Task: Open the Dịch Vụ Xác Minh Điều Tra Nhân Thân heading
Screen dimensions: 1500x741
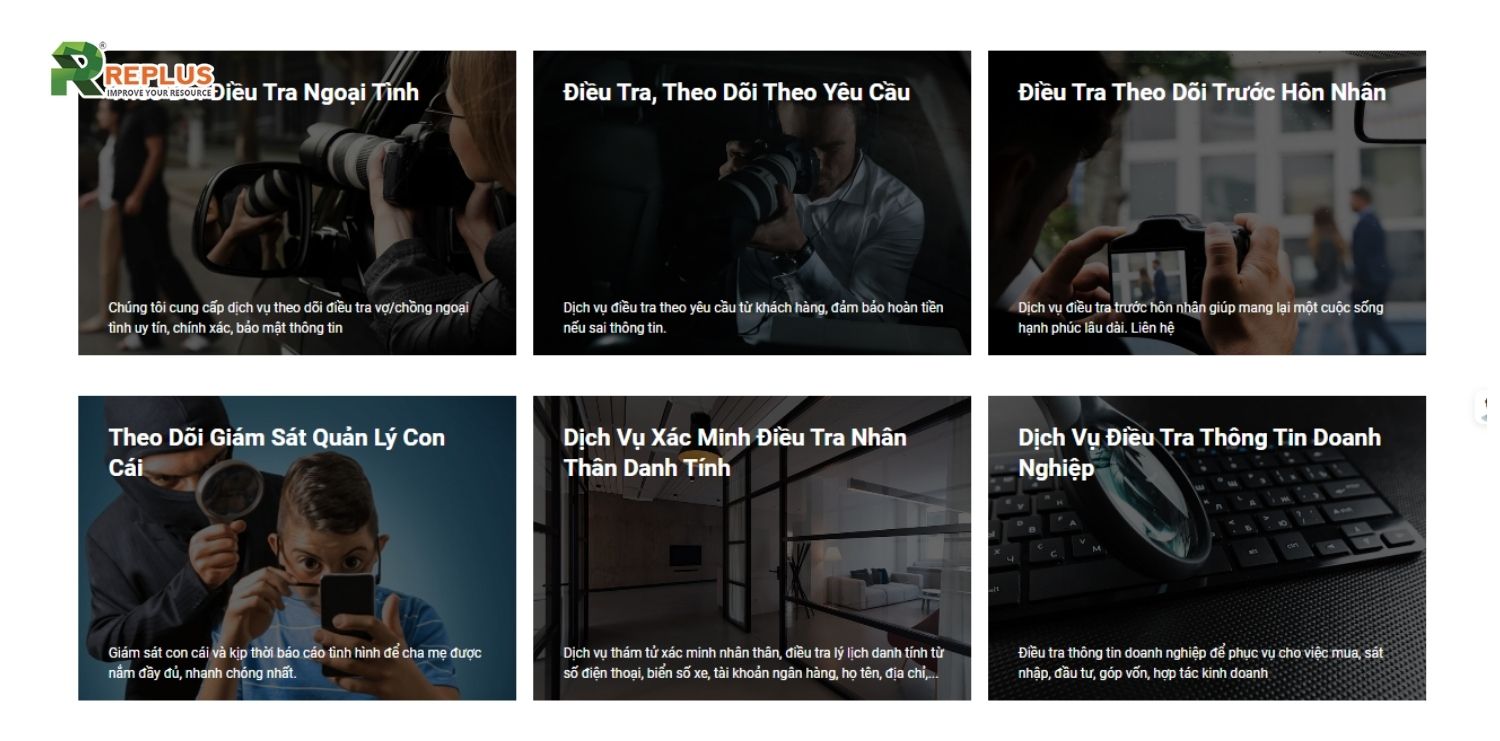Action: tap(735, 452)
